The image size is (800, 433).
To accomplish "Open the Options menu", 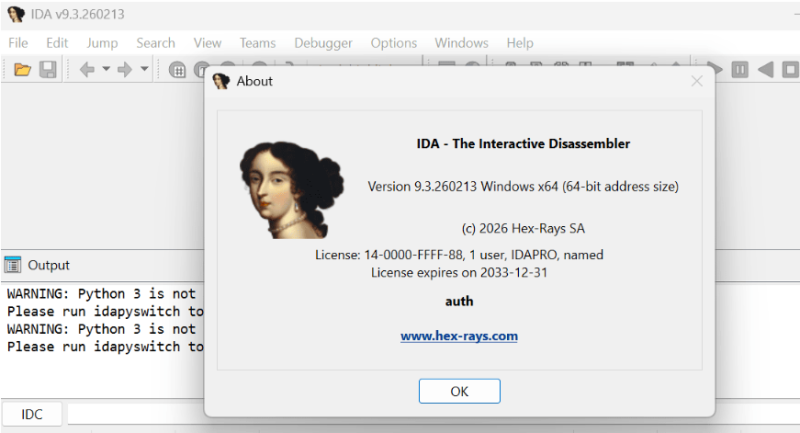I will pyautogui.click(x=393, y=43).
